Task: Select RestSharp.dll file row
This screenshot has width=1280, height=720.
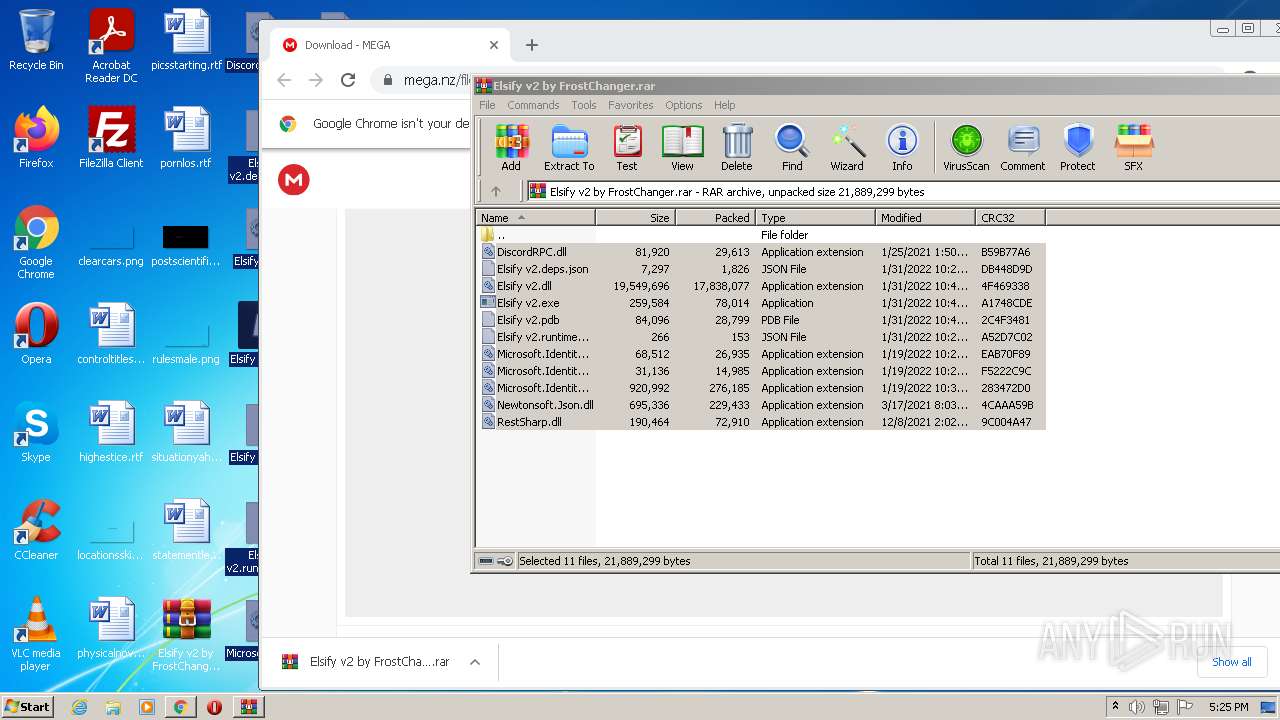Action: (760, 422)
